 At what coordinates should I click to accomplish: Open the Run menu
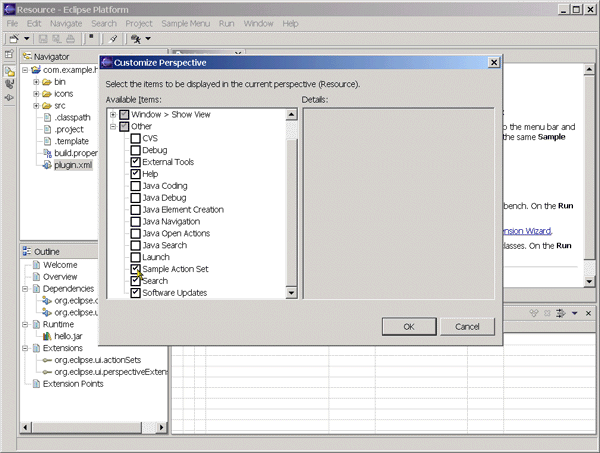click(227, 24)
